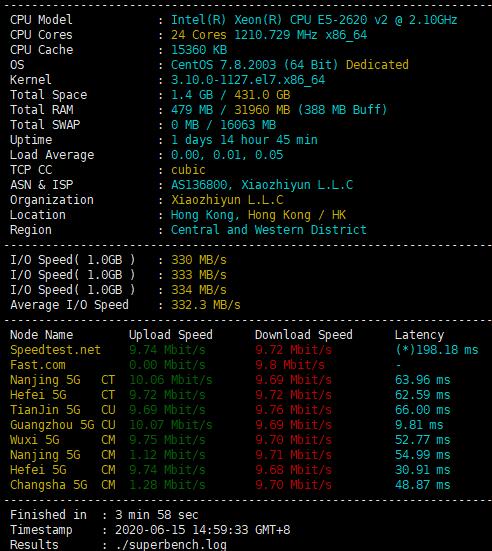This screenshot has width=492, height=551.
Task: Click the Latency column header
Action: pos(419,335)
